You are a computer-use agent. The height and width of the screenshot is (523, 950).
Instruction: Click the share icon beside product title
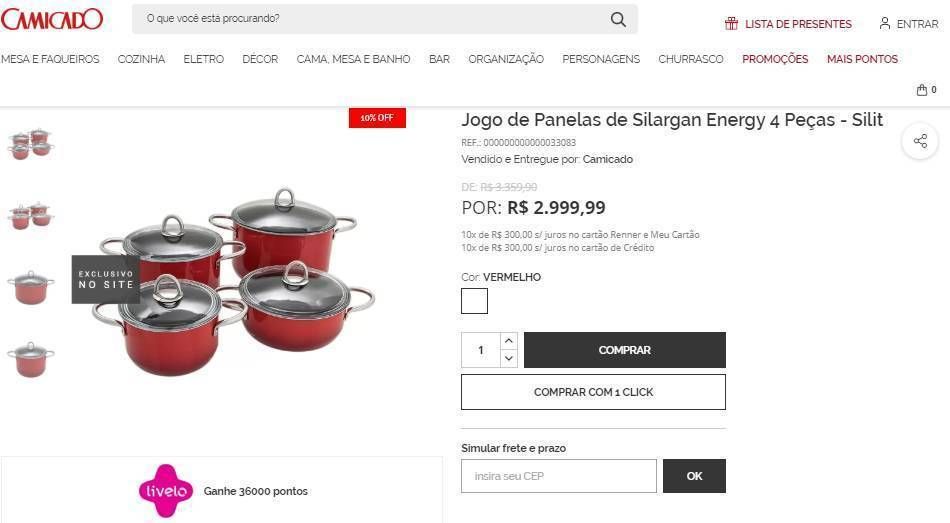[x=920, y=141]
